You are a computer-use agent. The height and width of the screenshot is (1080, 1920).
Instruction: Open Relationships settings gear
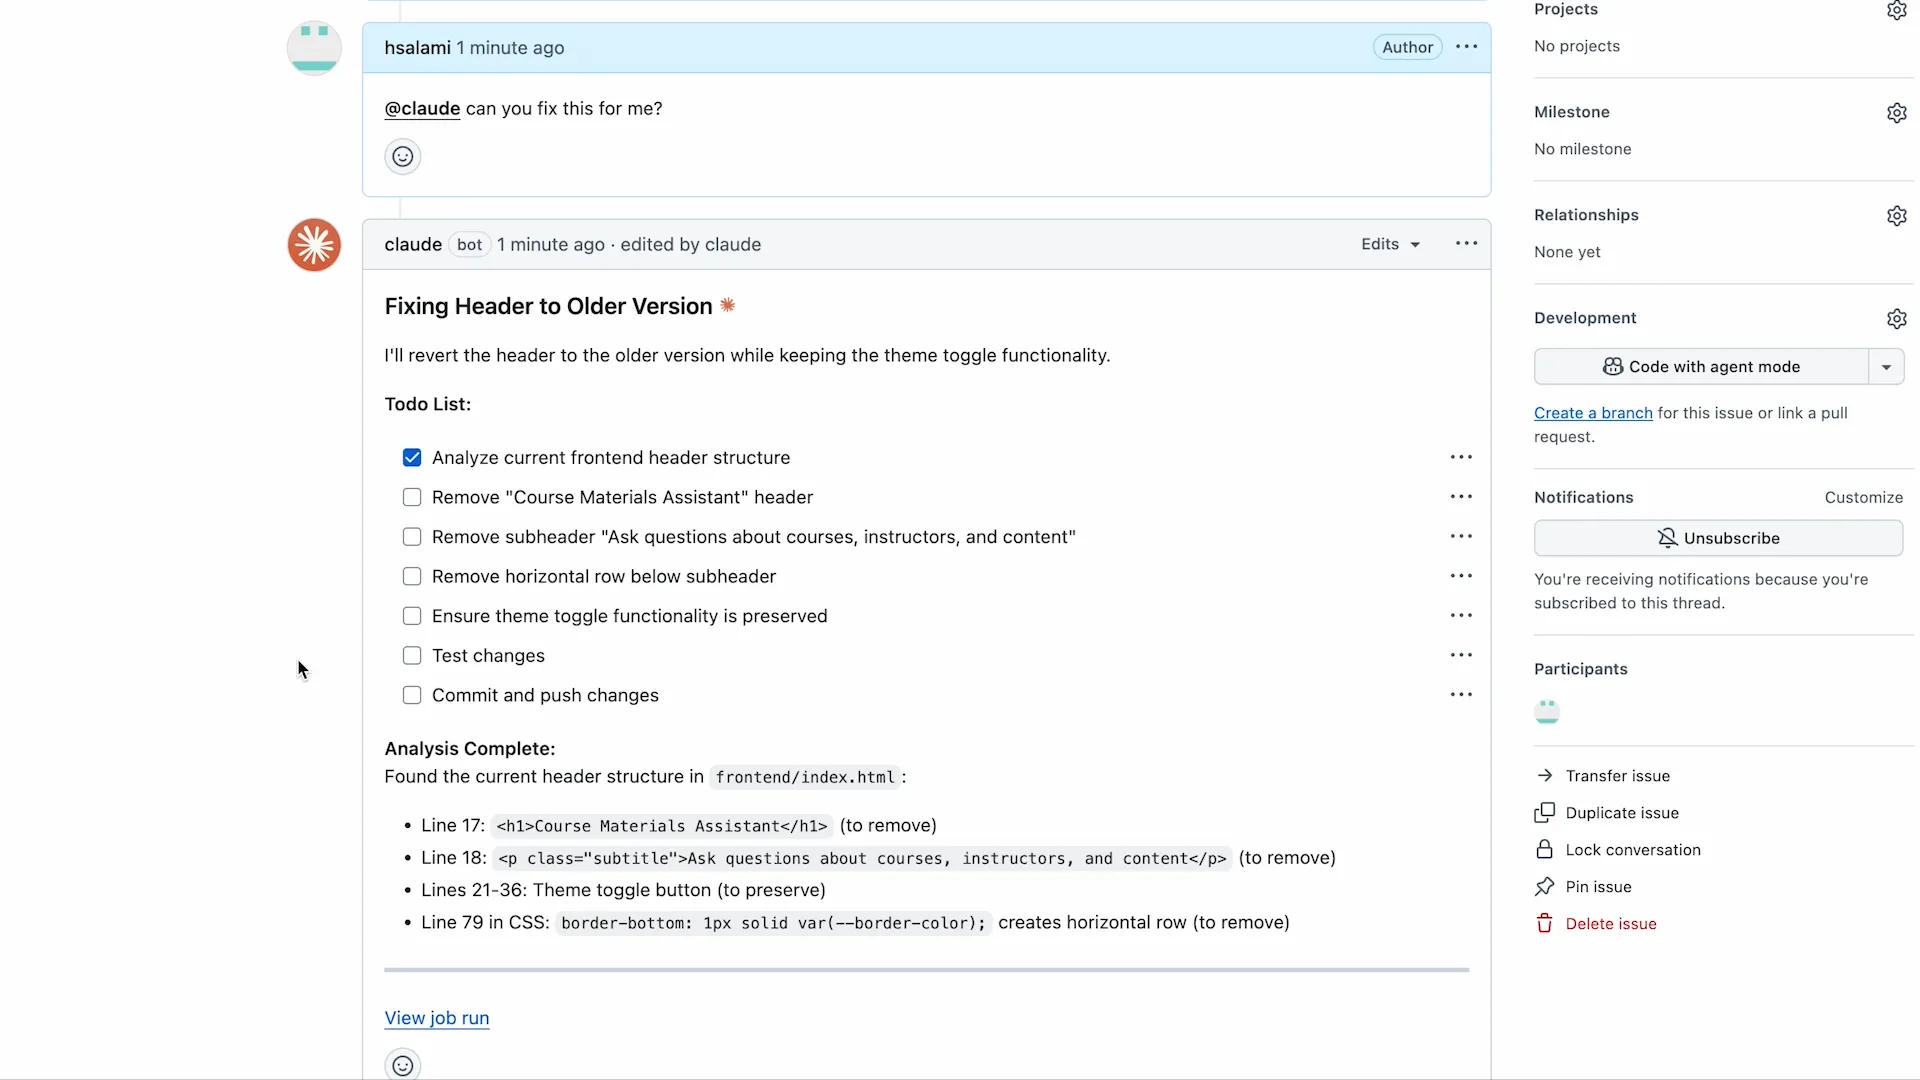coord(1896,216)
